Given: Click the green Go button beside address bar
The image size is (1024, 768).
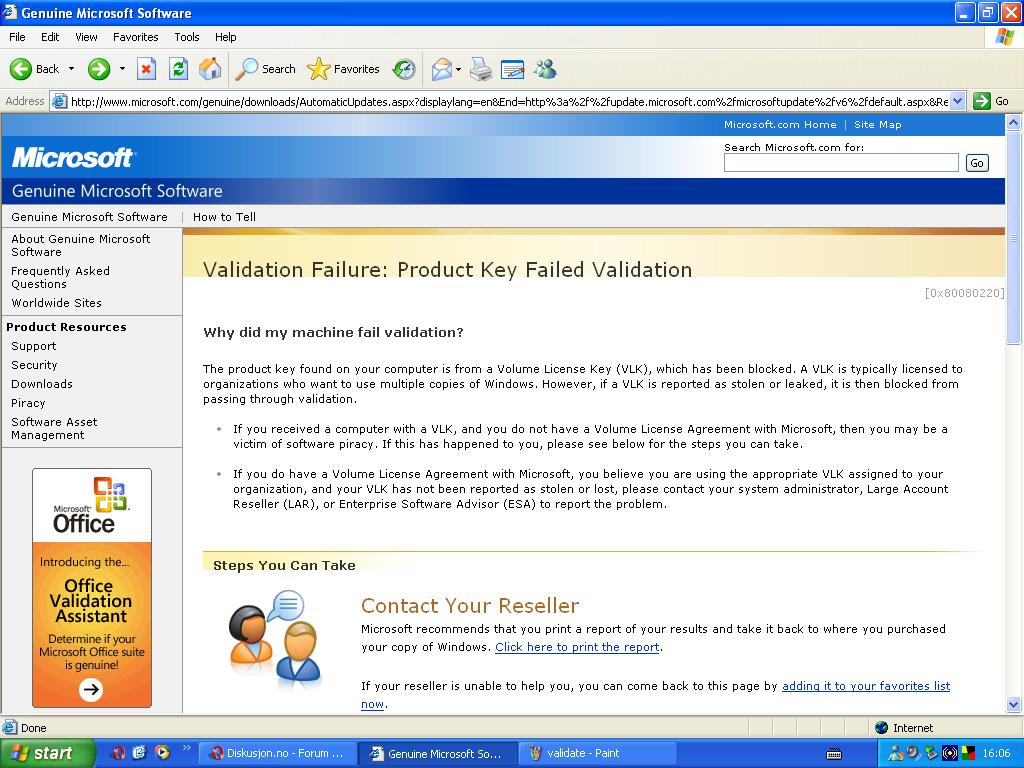Looking at the screenshot, I should [x=991, y=101].
